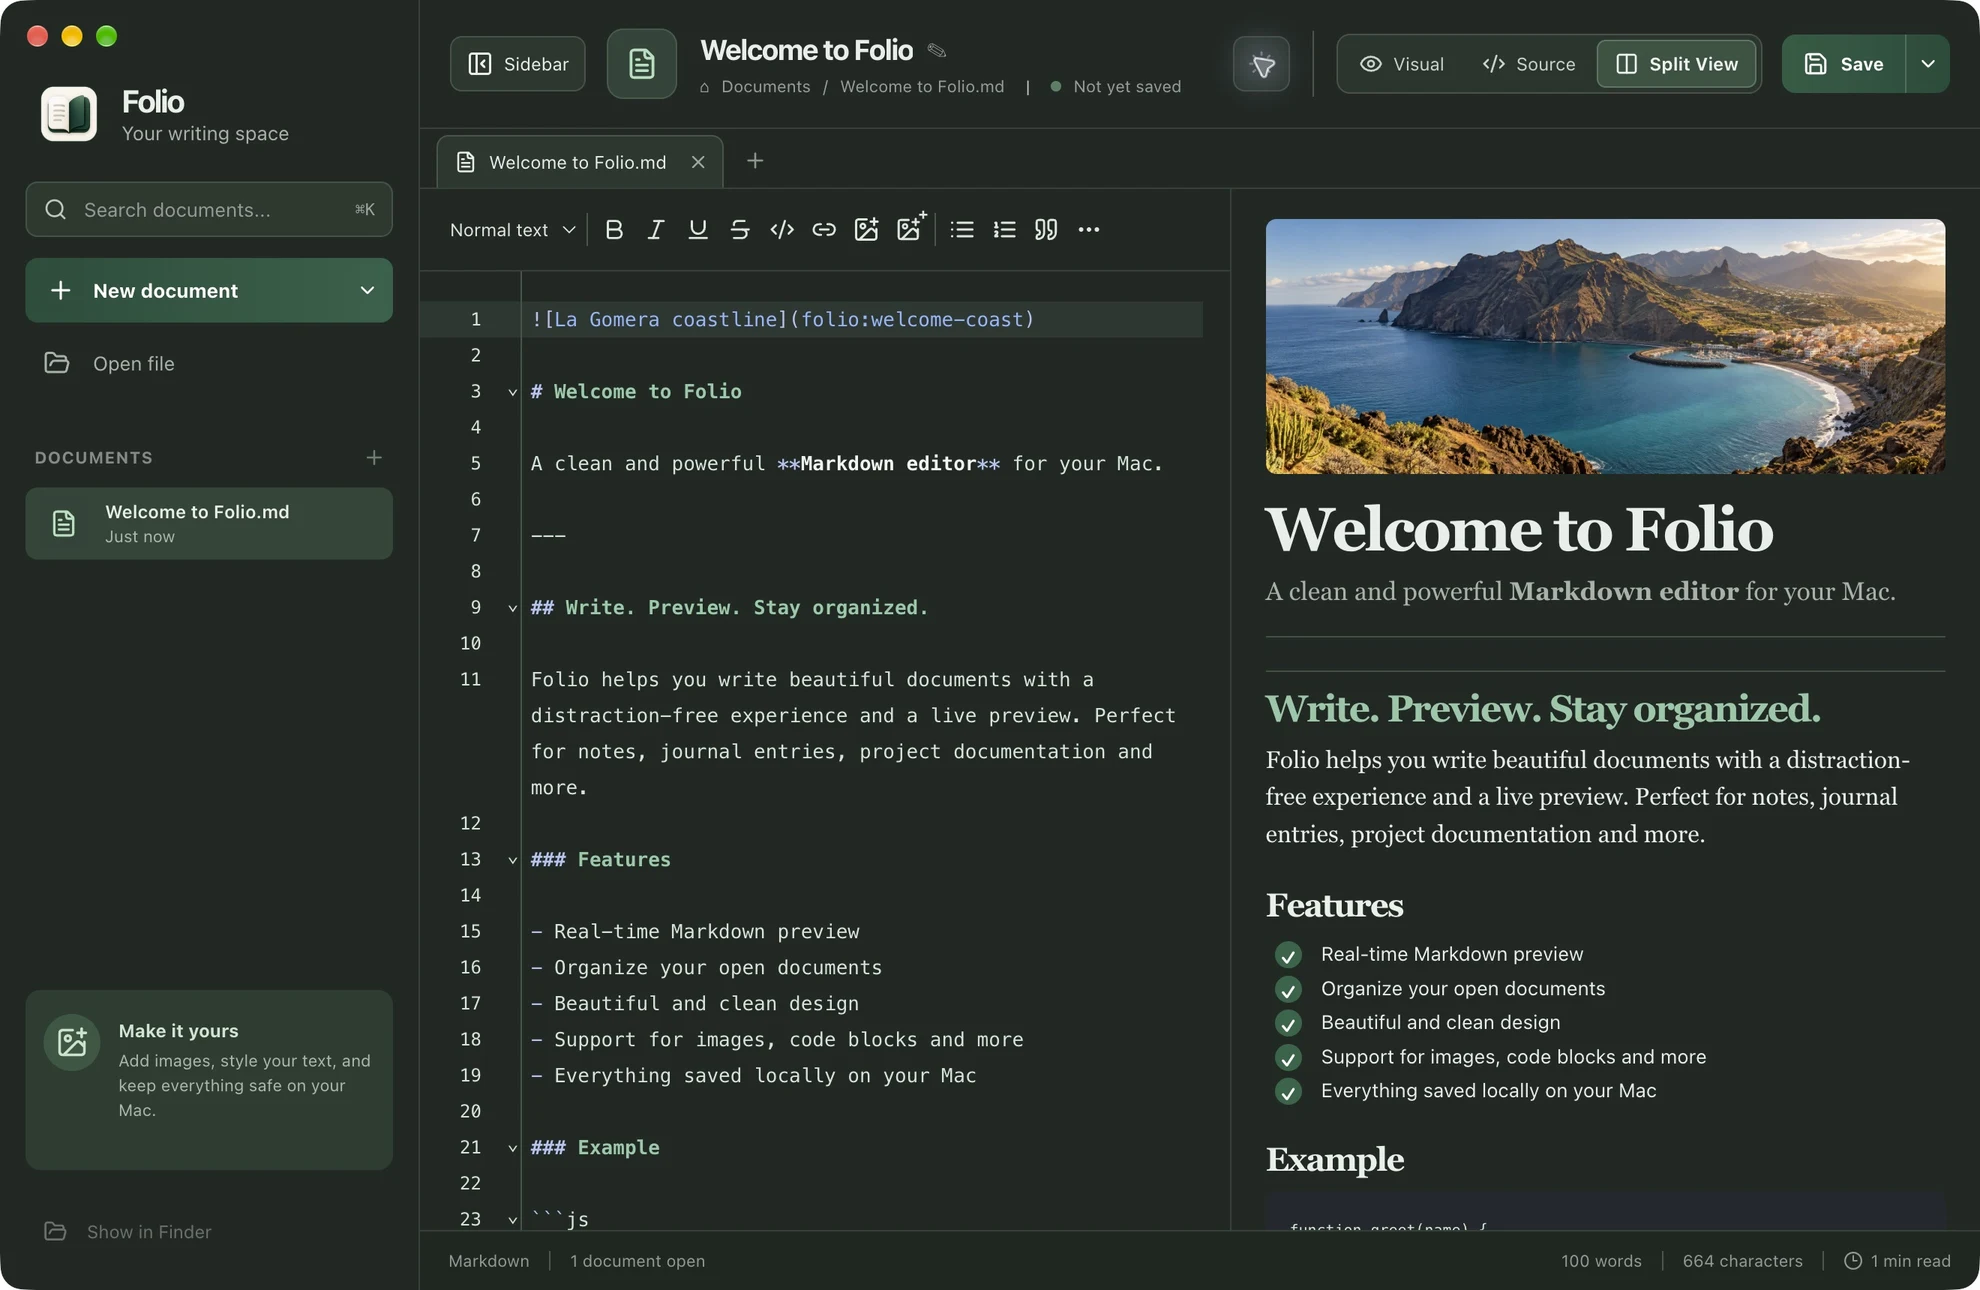Expand the Save options dropdown arrow
The image size is (1980, 1290).
click(1928, 64)
